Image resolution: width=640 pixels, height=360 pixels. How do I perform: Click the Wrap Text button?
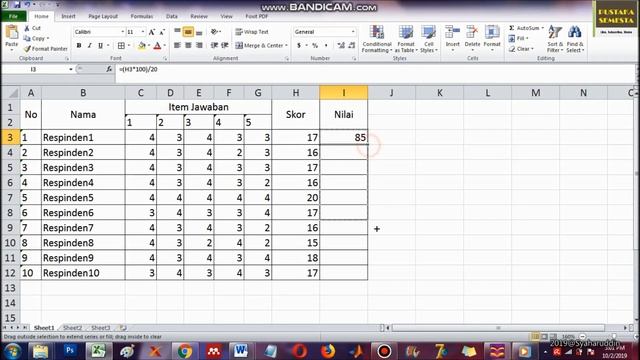[x=252, y=32]
